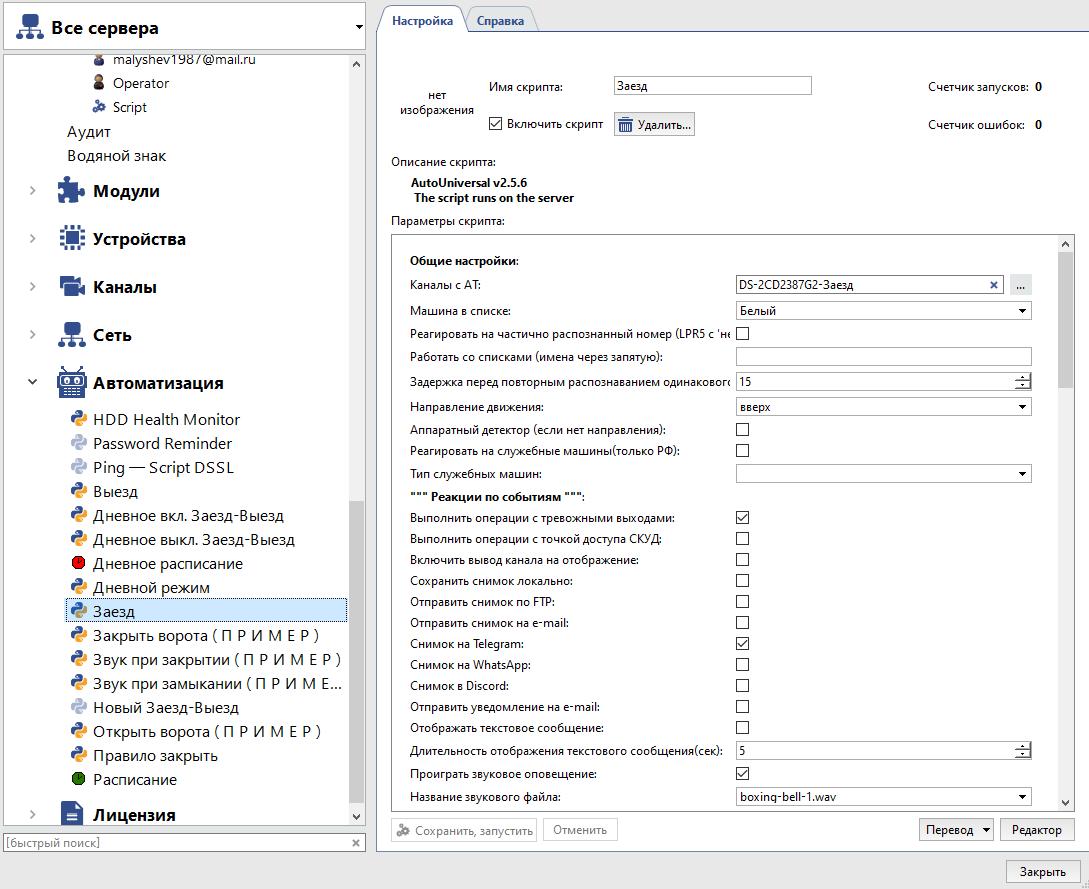Switch to the Справка tab

click(x=500, y=20)
